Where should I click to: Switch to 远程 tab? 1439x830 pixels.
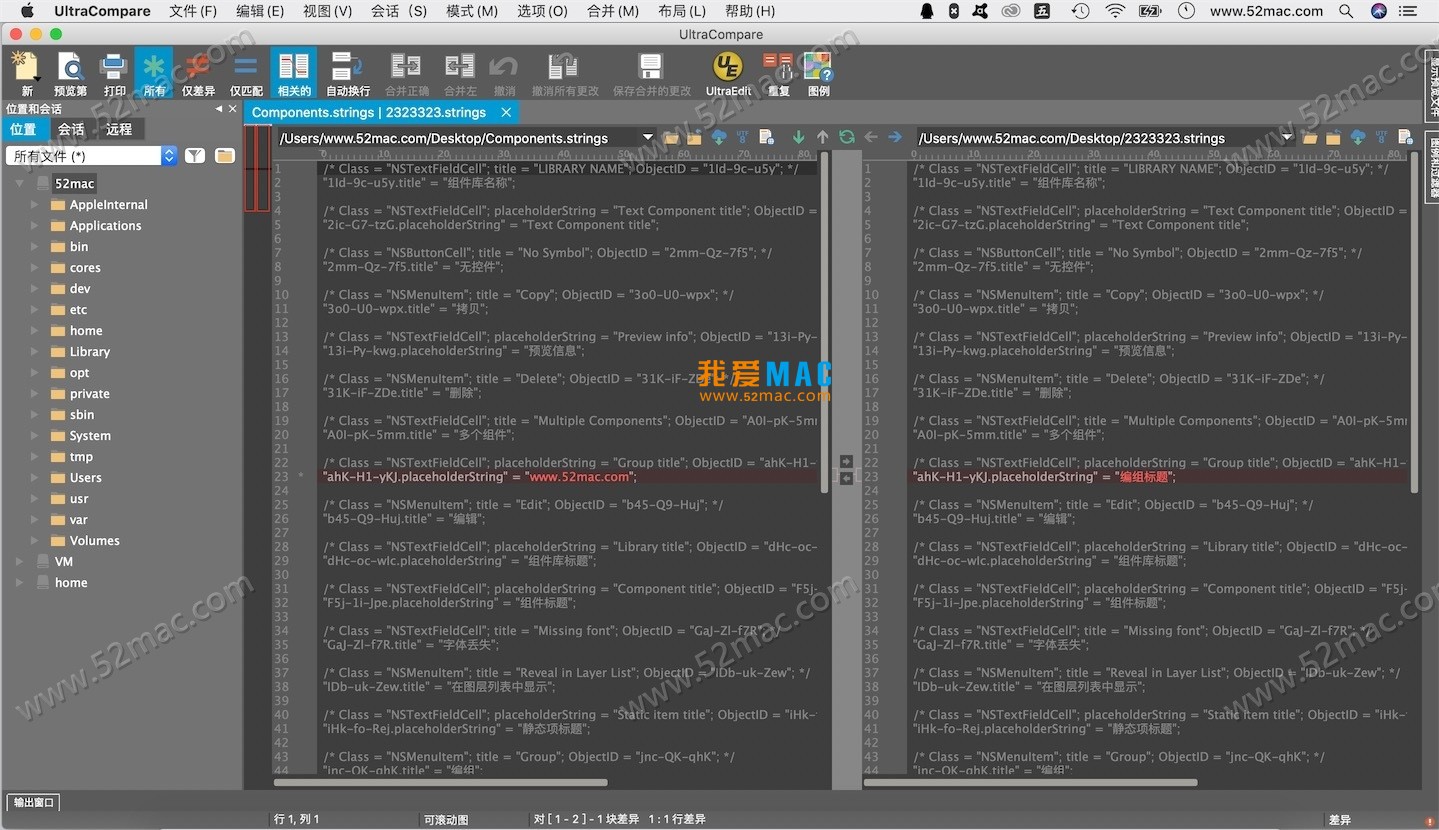[119, 129]
